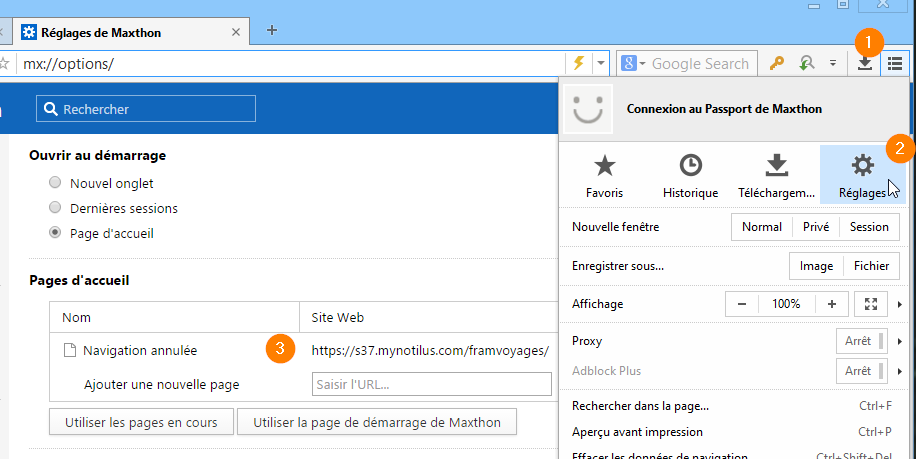The width and height of the screenshot is (916, 459).
Task: Expand the Affichage submenu arrow
Action: pyautogui.click(x=900, y=304)
